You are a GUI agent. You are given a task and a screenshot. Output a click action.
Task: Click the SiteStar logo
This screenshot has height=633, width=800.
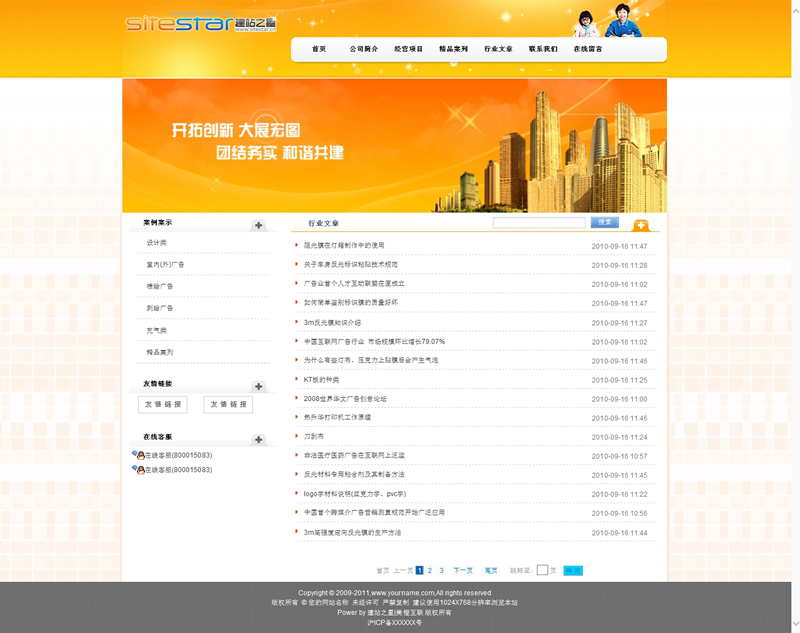(200, 23)
